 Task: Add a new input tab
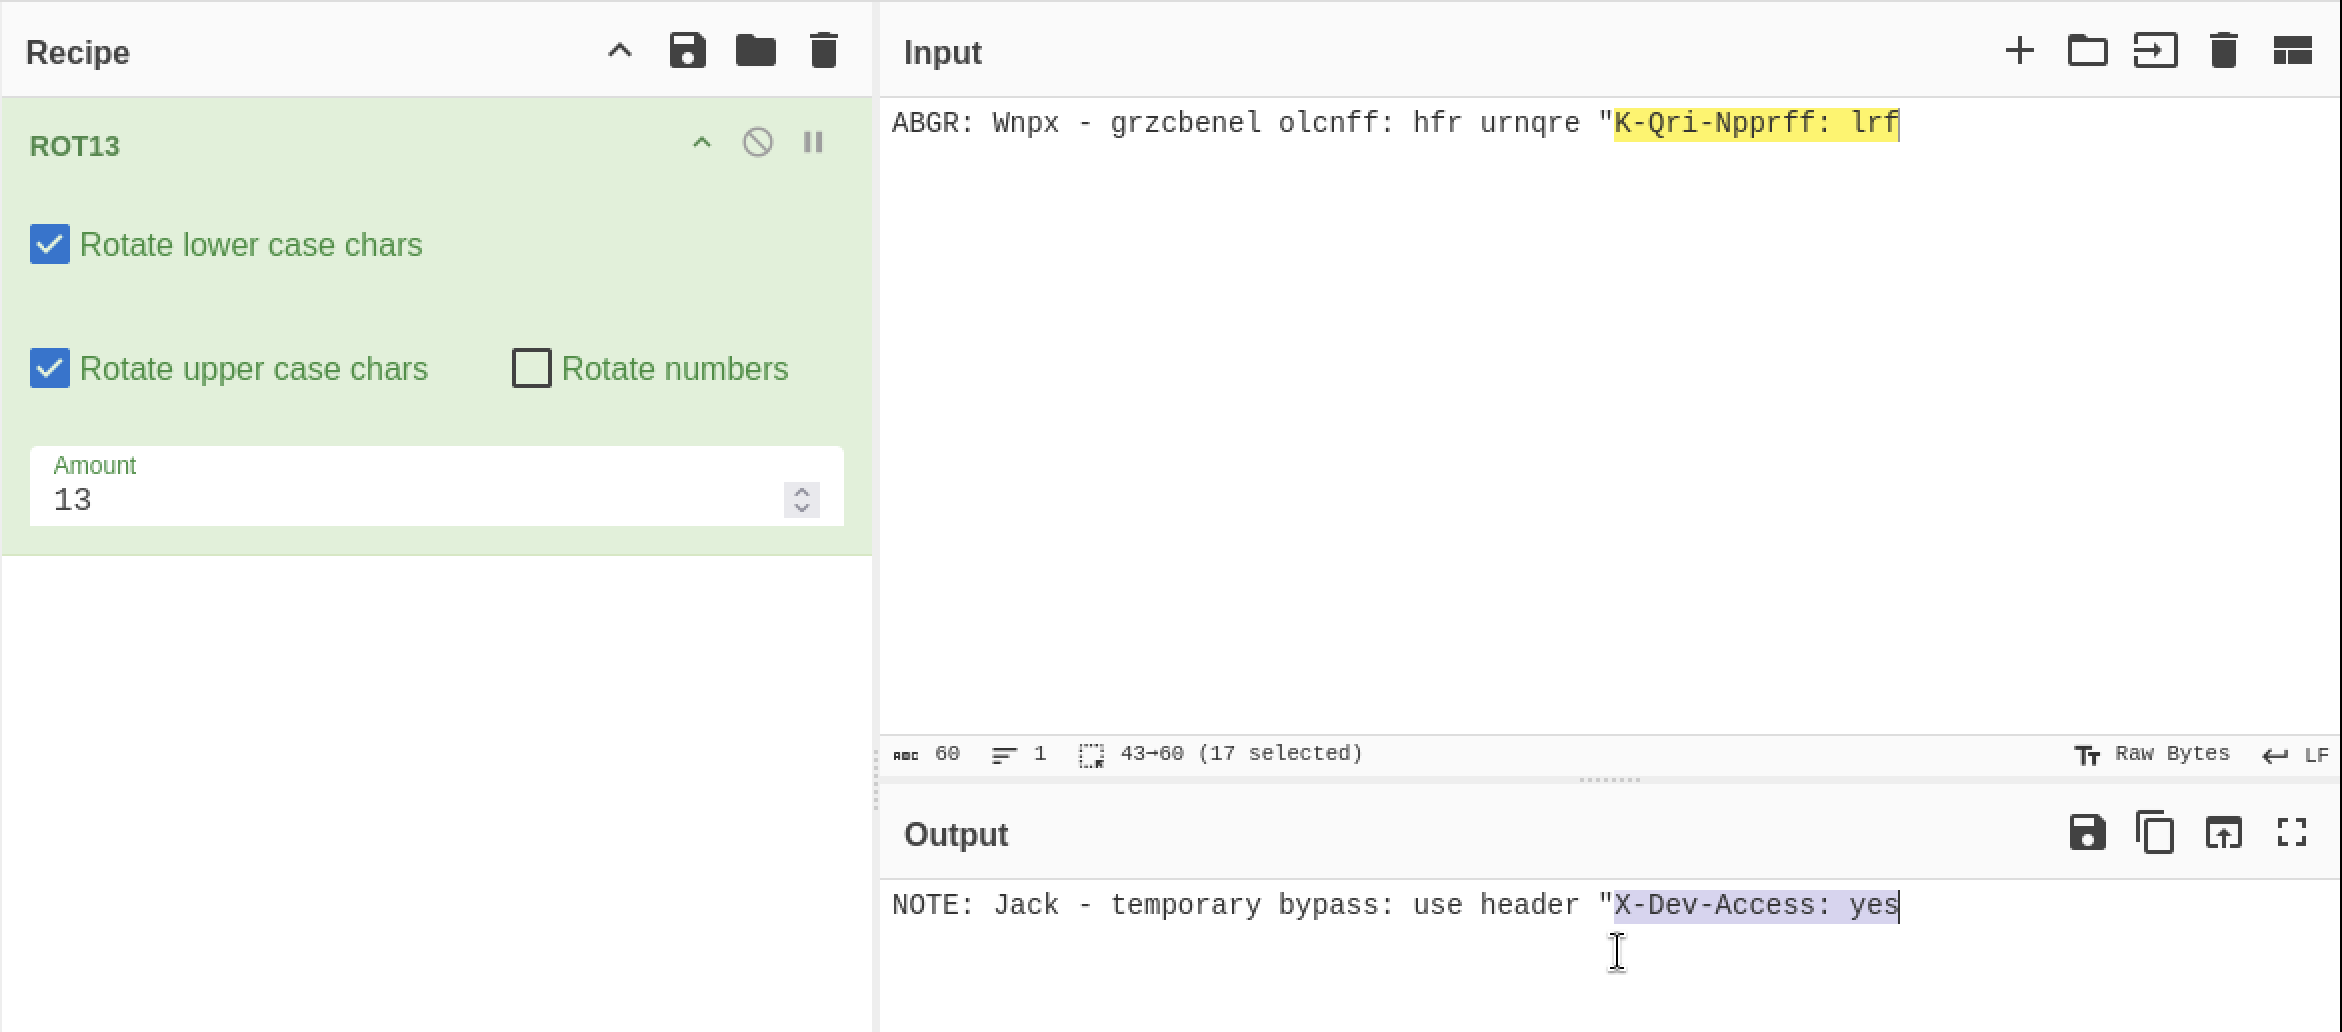tap(2019, 51)
